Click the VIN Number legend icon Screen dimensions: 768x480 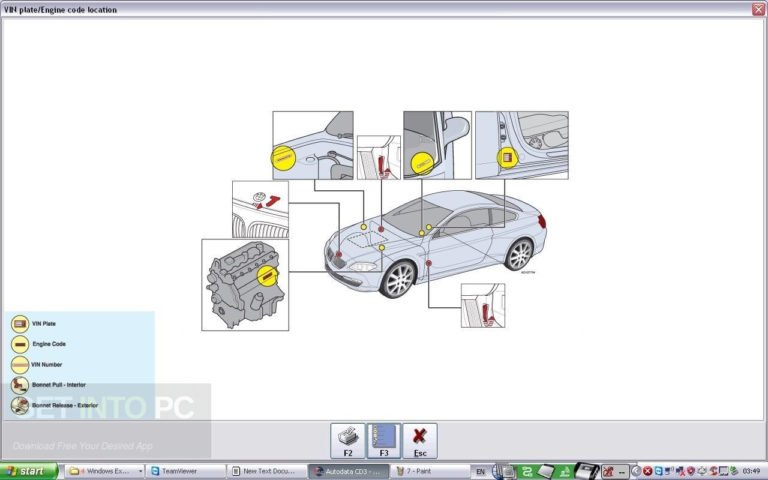coord(20,364)
